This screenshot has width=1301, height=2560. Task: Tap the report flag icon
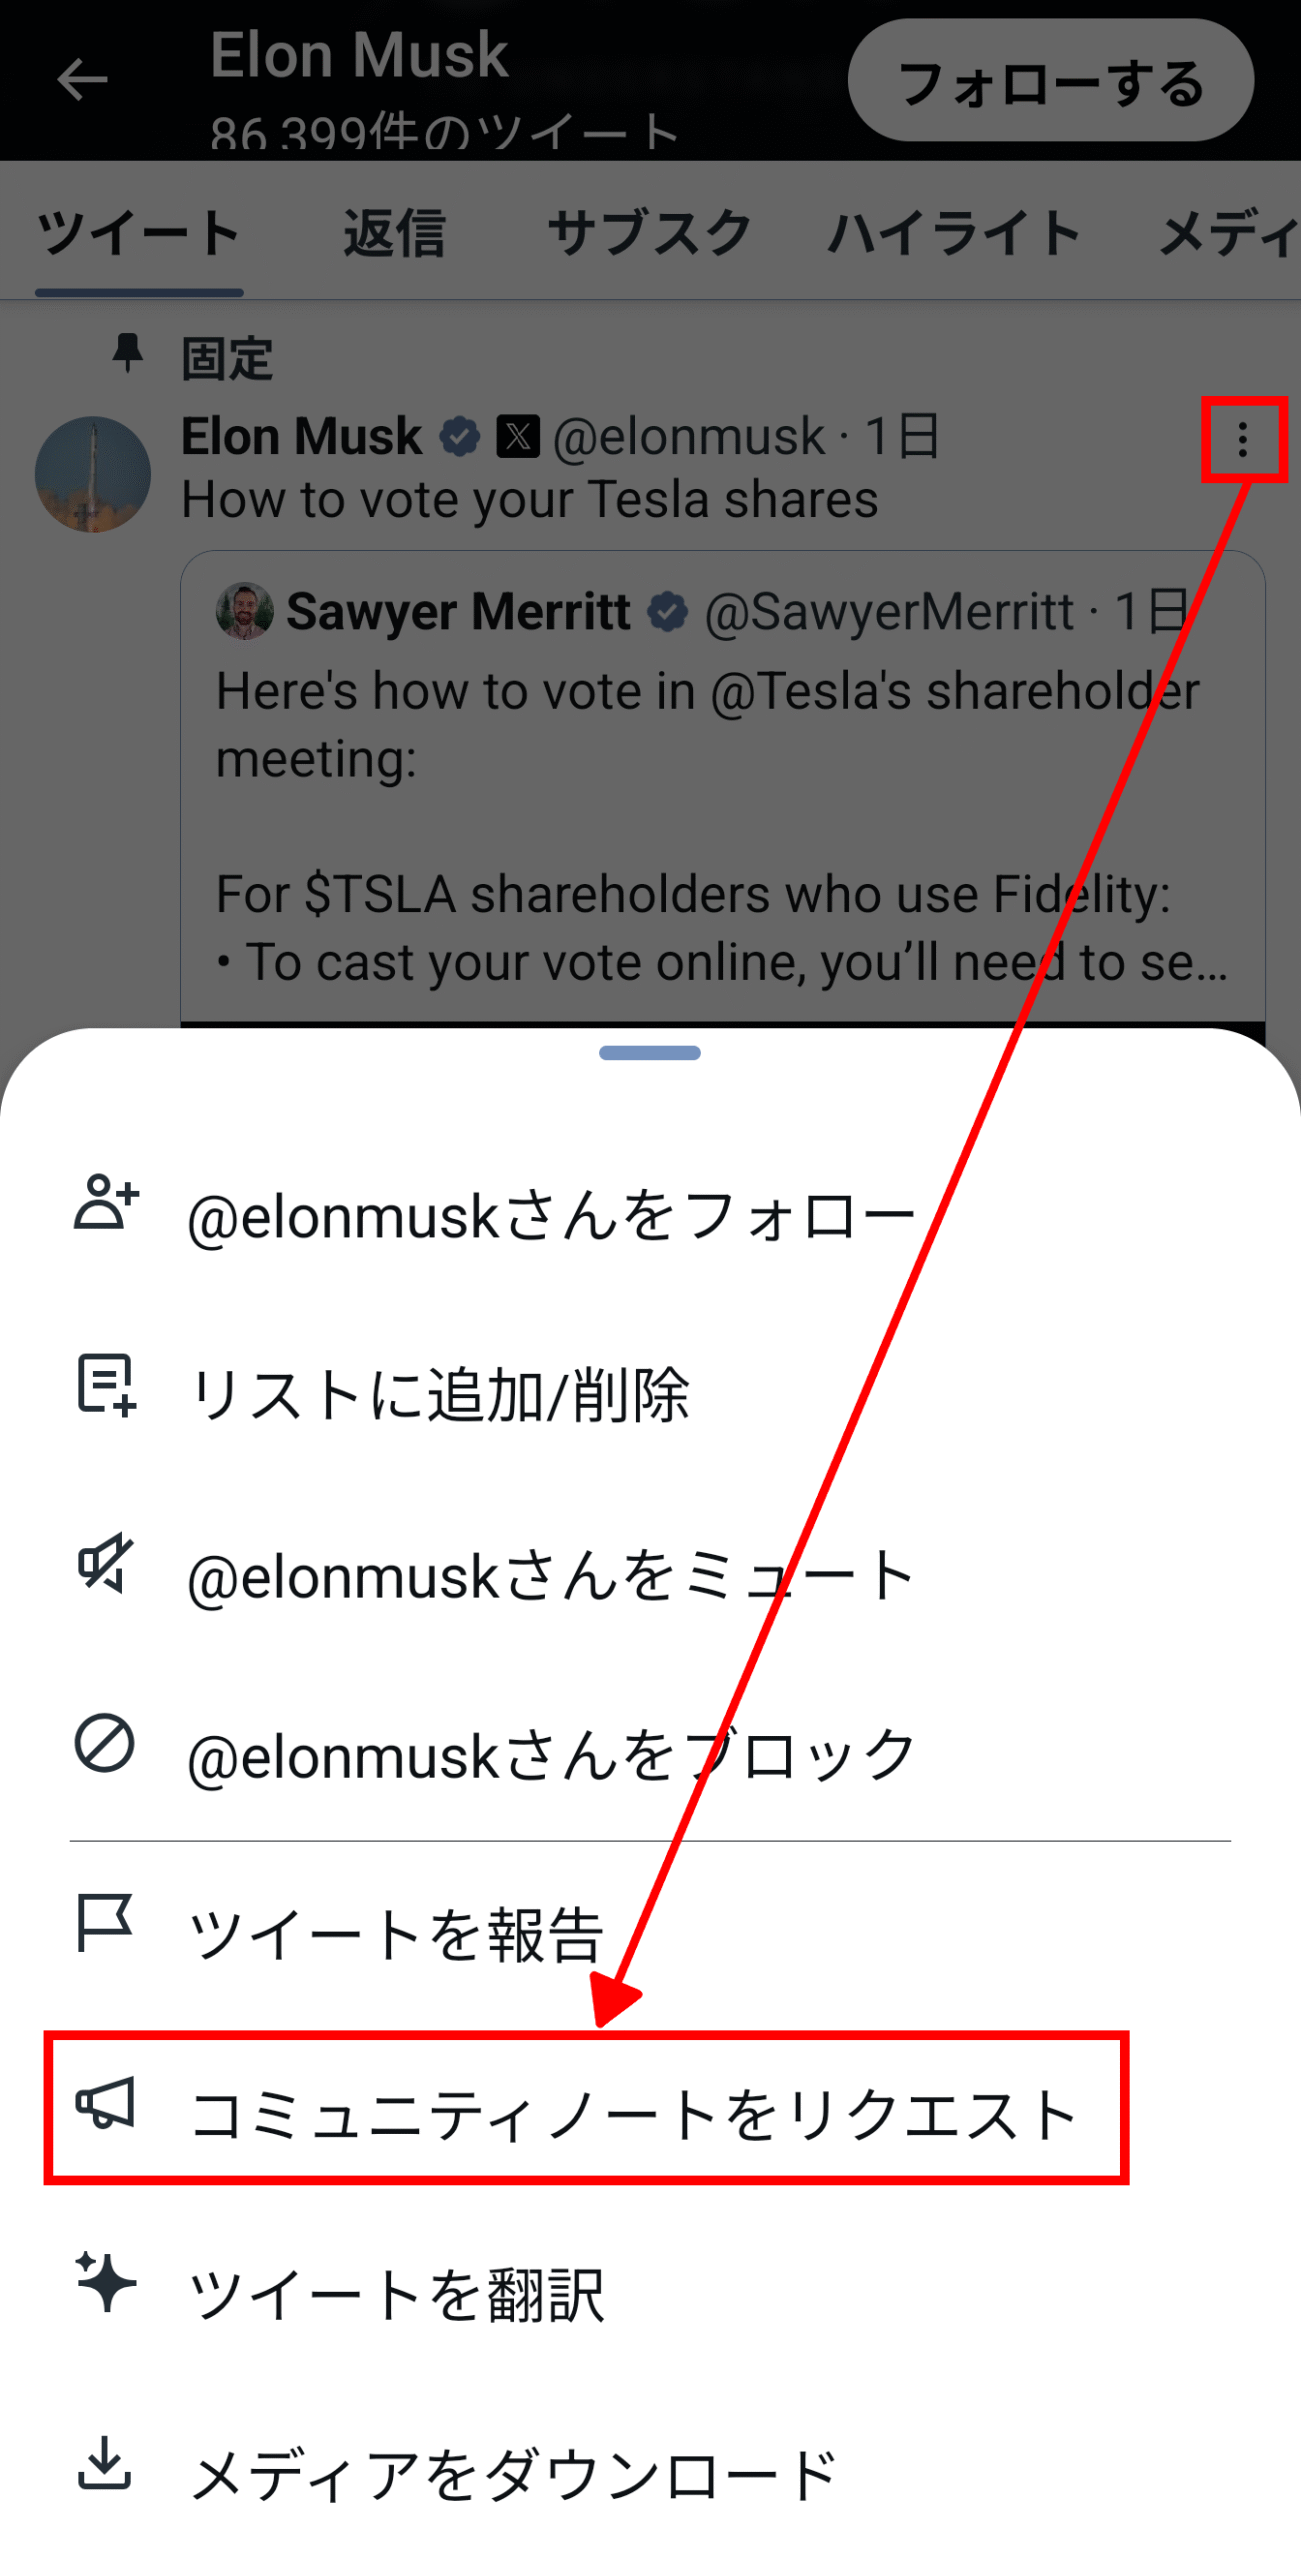[x=104, y=1922]
